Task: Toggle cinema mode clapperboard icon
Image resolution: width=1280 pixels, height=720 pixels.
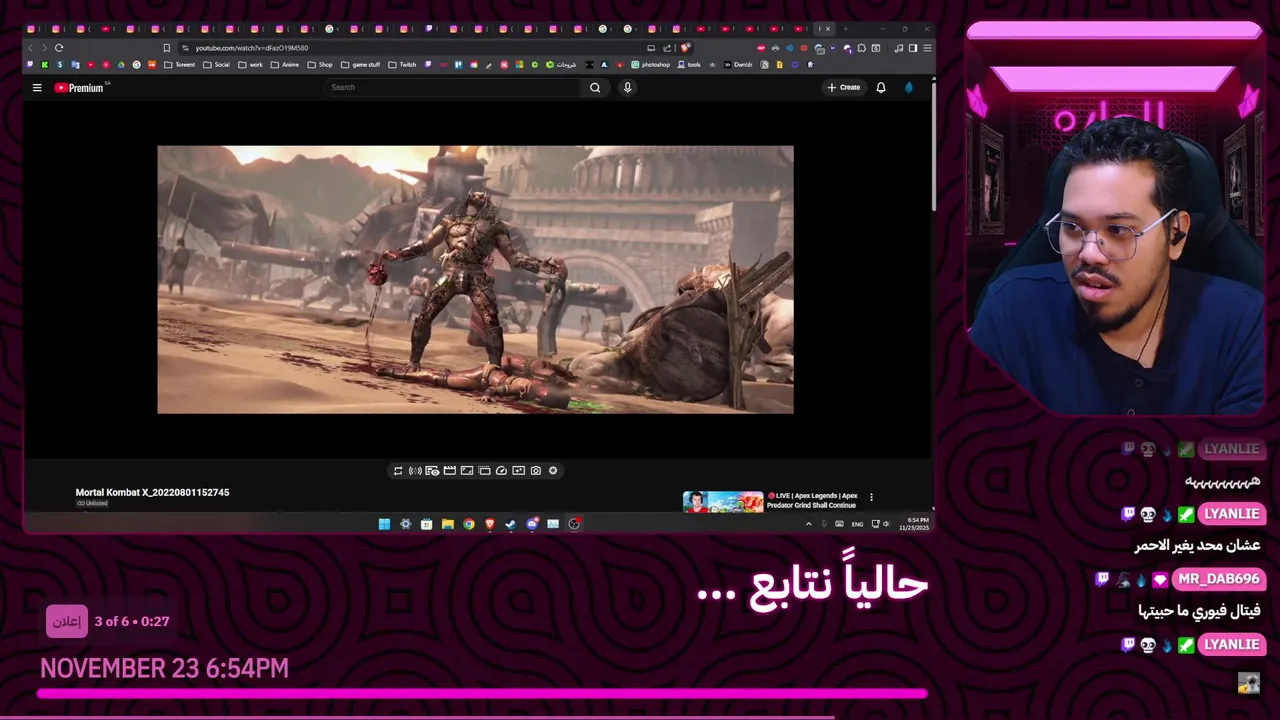Action: click(450, 471)
